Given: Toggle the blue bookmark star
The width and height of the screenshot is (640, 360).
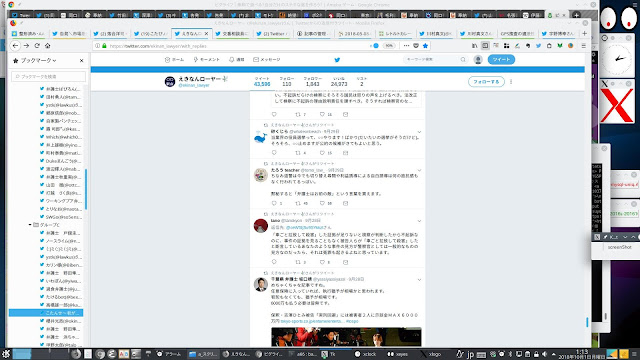Looking at the screenshot, I should pyautogui.click(x=425, y=46).
